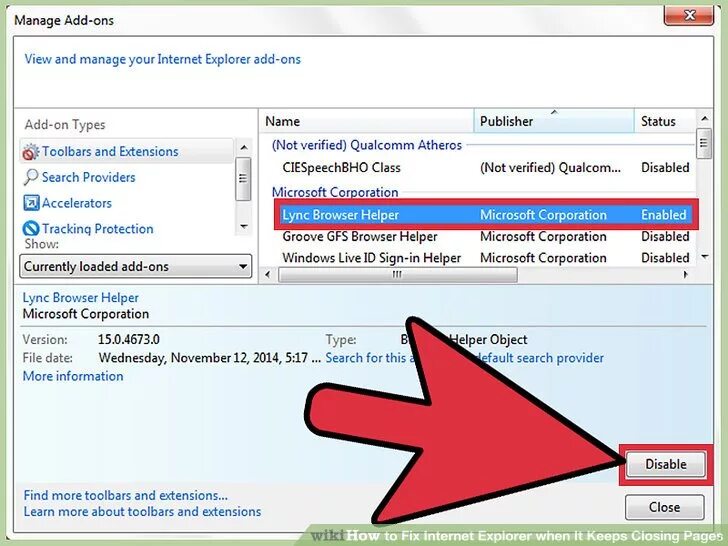Click the add-on list horizontal scrollbar thumb

click(397, 274)
